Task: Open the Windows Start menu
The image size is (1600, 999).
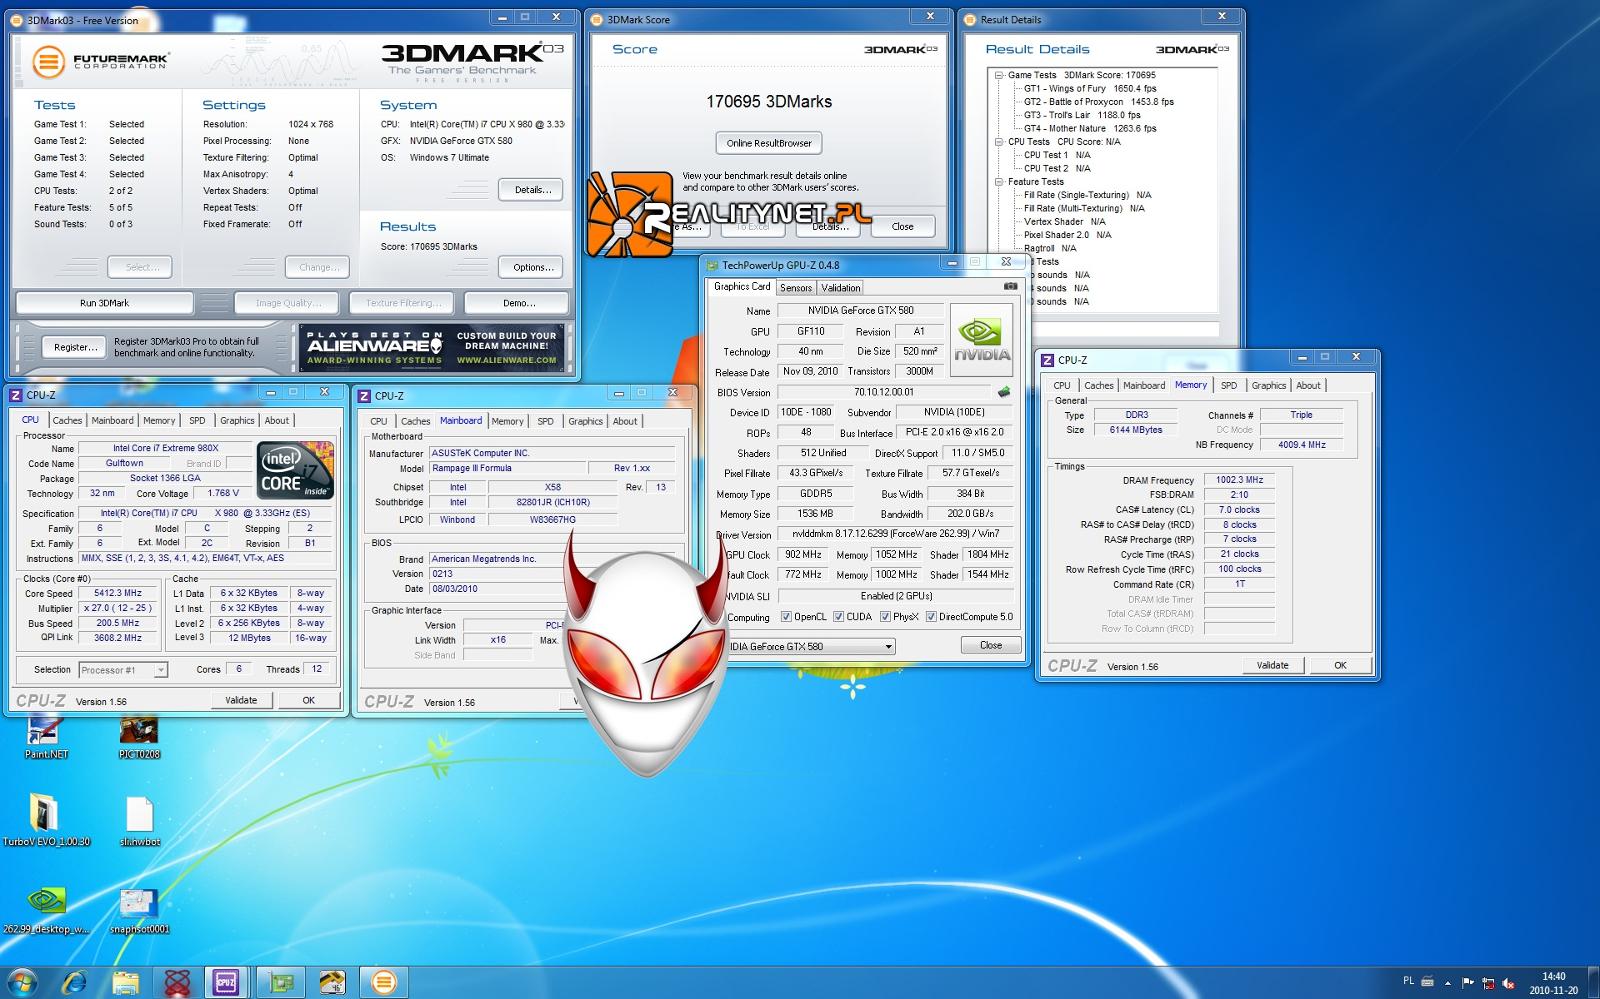Action: pos(23,982)
